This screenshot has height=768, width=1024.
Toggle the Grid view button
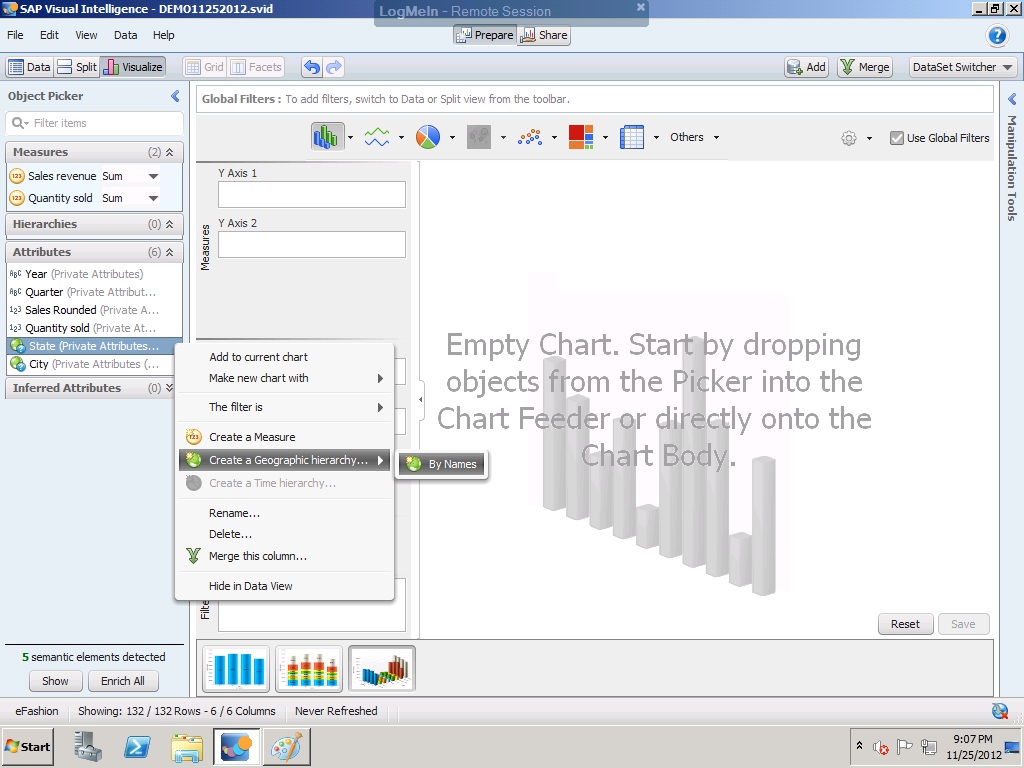click(204, 67)
